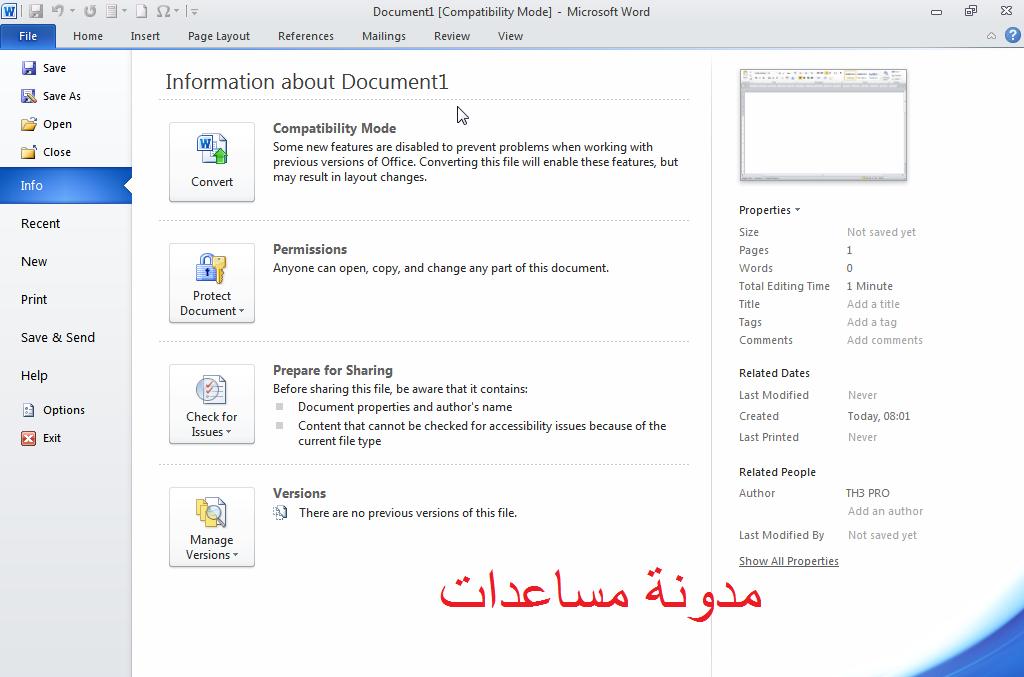
Task: Click the Undo icon in Quick Access Toolbar
Action: coord(58,11)
